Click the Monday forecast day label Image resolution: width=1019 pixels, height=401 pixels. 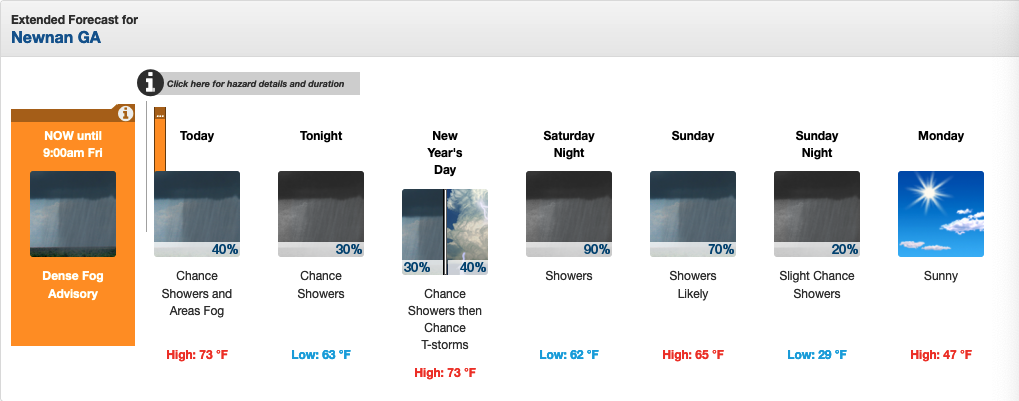pos(941,136)
